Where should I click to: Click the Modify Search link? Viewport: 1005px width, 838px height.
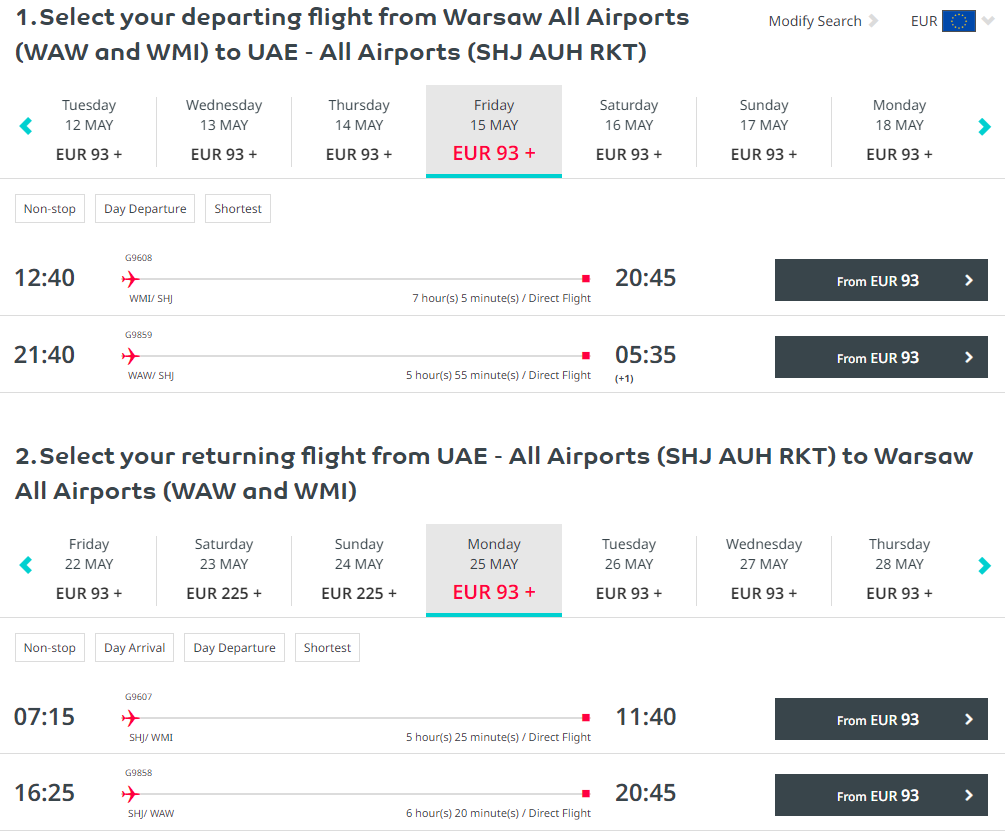click(815, 21)
